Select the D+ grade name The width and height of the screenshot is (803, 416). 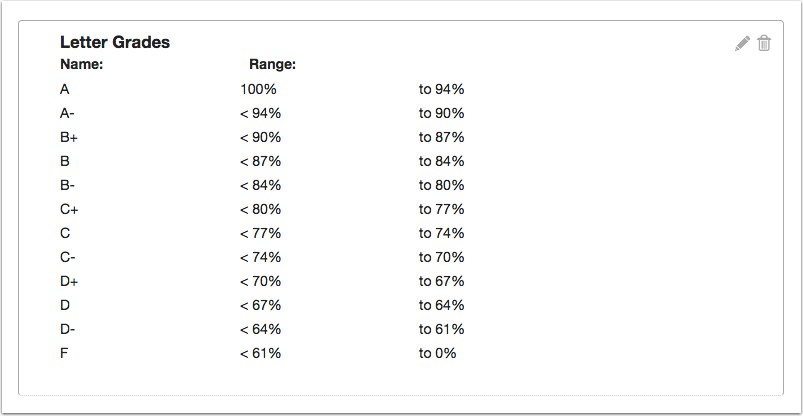point(69,281)
